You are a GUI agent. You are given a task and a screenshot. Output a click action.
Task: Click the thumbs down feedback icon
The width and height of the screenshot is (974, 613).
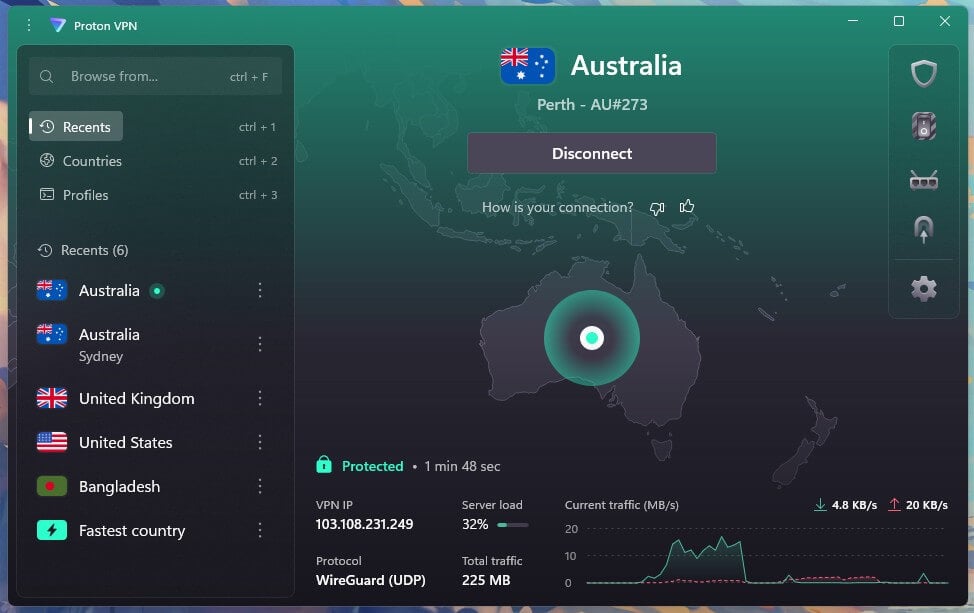pos(657,208)
